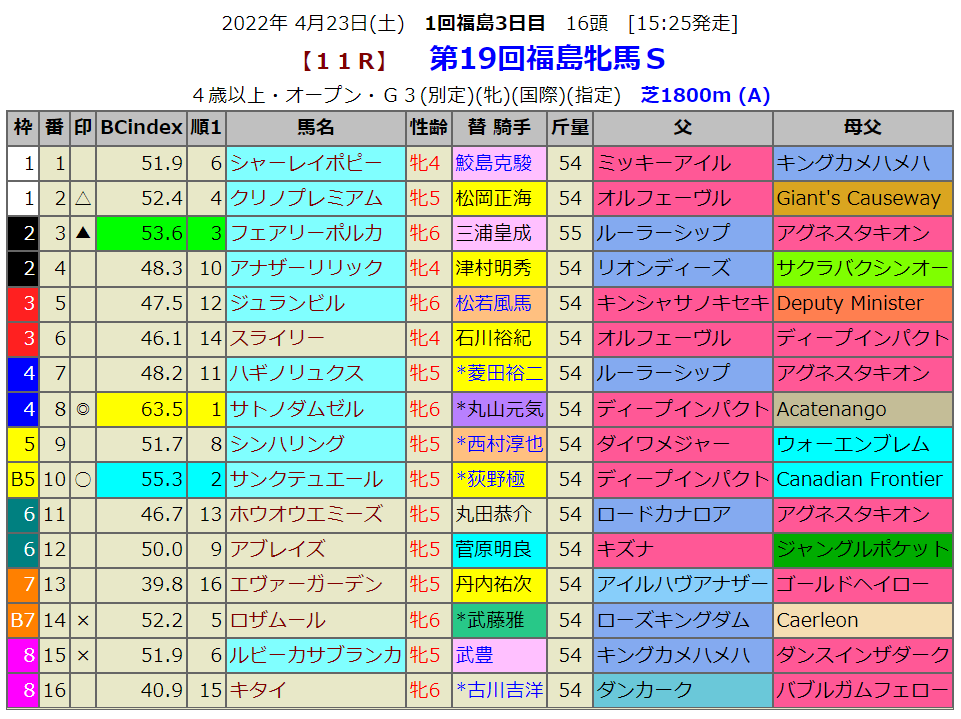This screenshot has width=961, height=719.
Task: Click the 母父 column header
Action: [x=862, y=127]
